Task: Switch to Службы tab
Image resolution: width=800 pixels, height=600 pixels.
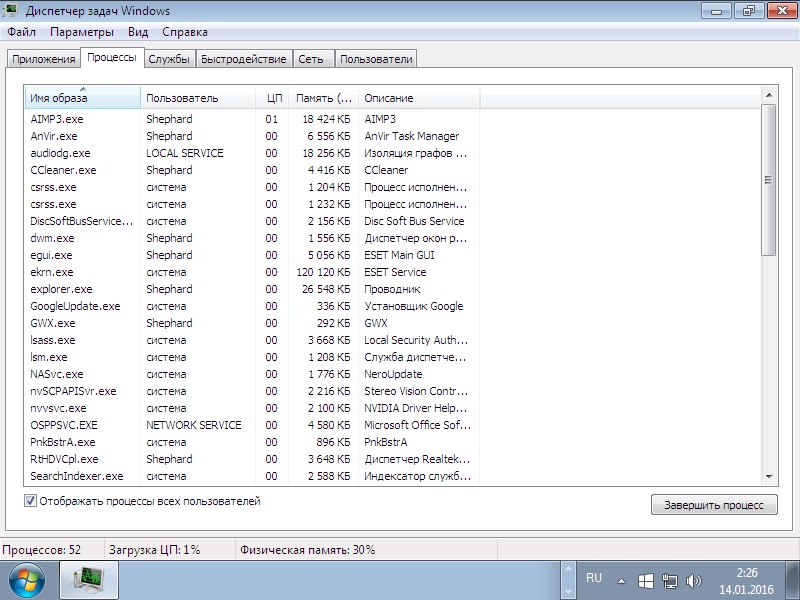Action: point(169,59)
